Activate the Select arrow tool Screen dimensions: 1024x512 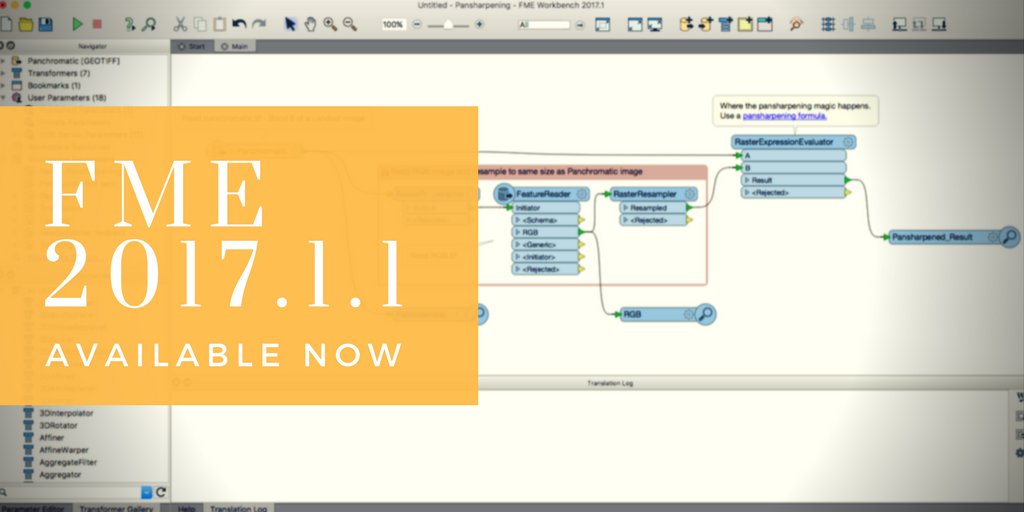(x=291, y=25)
